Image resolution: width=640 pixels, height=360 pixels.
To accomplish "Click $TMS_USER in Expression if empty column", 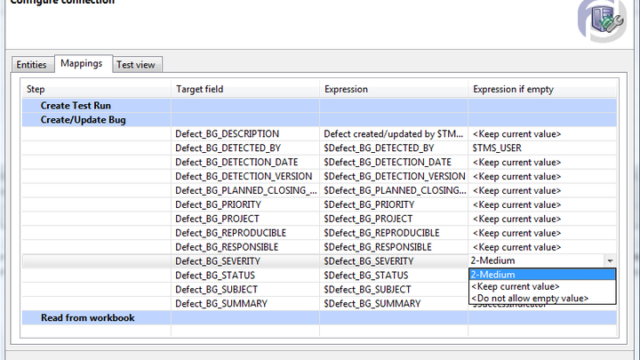I will pos(497,148).
